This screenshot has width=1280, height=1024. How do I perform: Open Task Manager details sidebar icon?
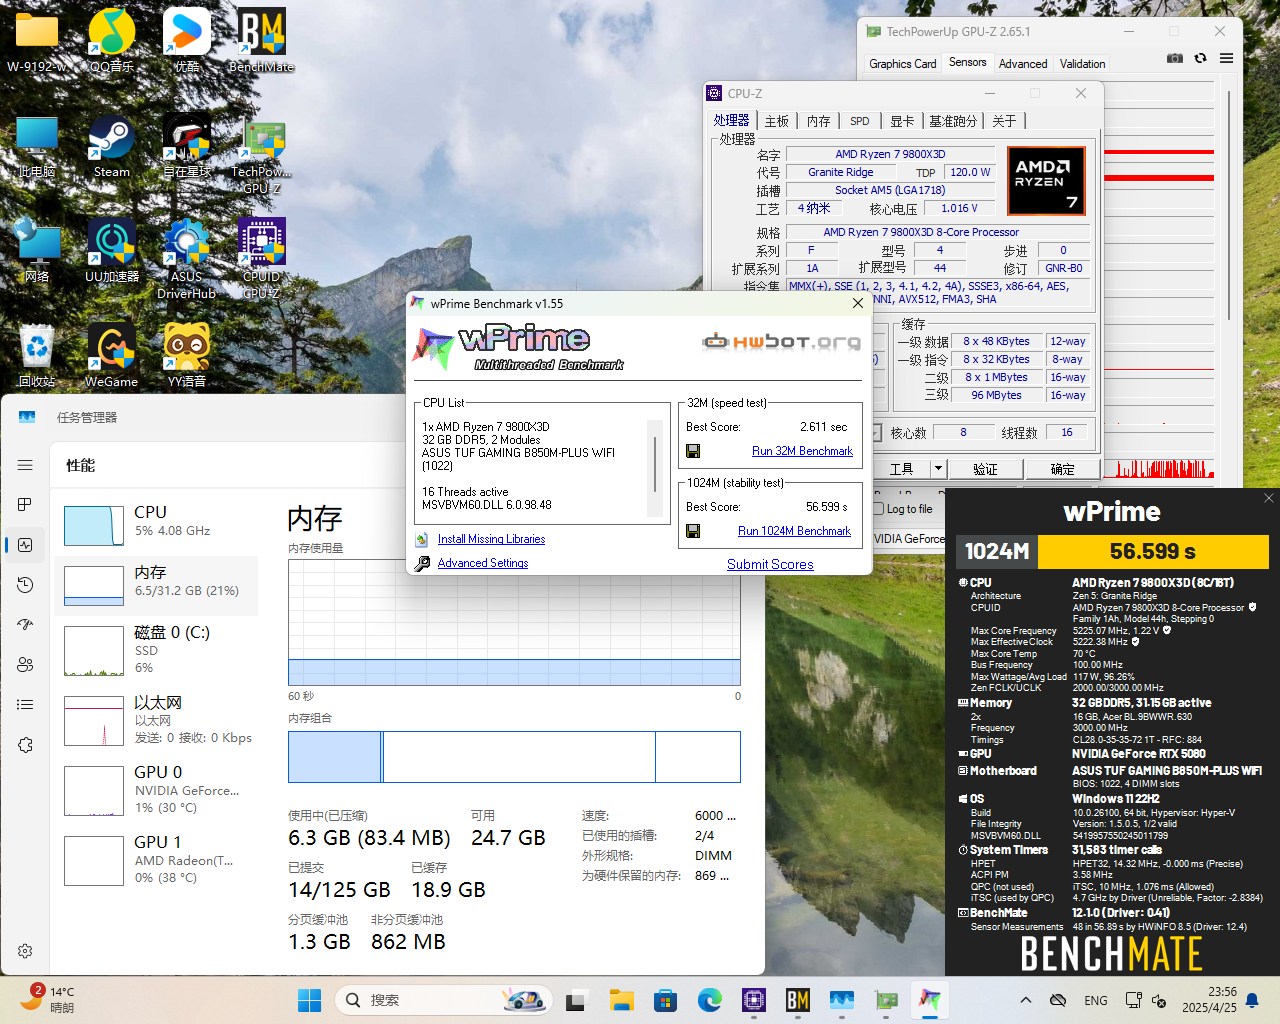[25, 705]
